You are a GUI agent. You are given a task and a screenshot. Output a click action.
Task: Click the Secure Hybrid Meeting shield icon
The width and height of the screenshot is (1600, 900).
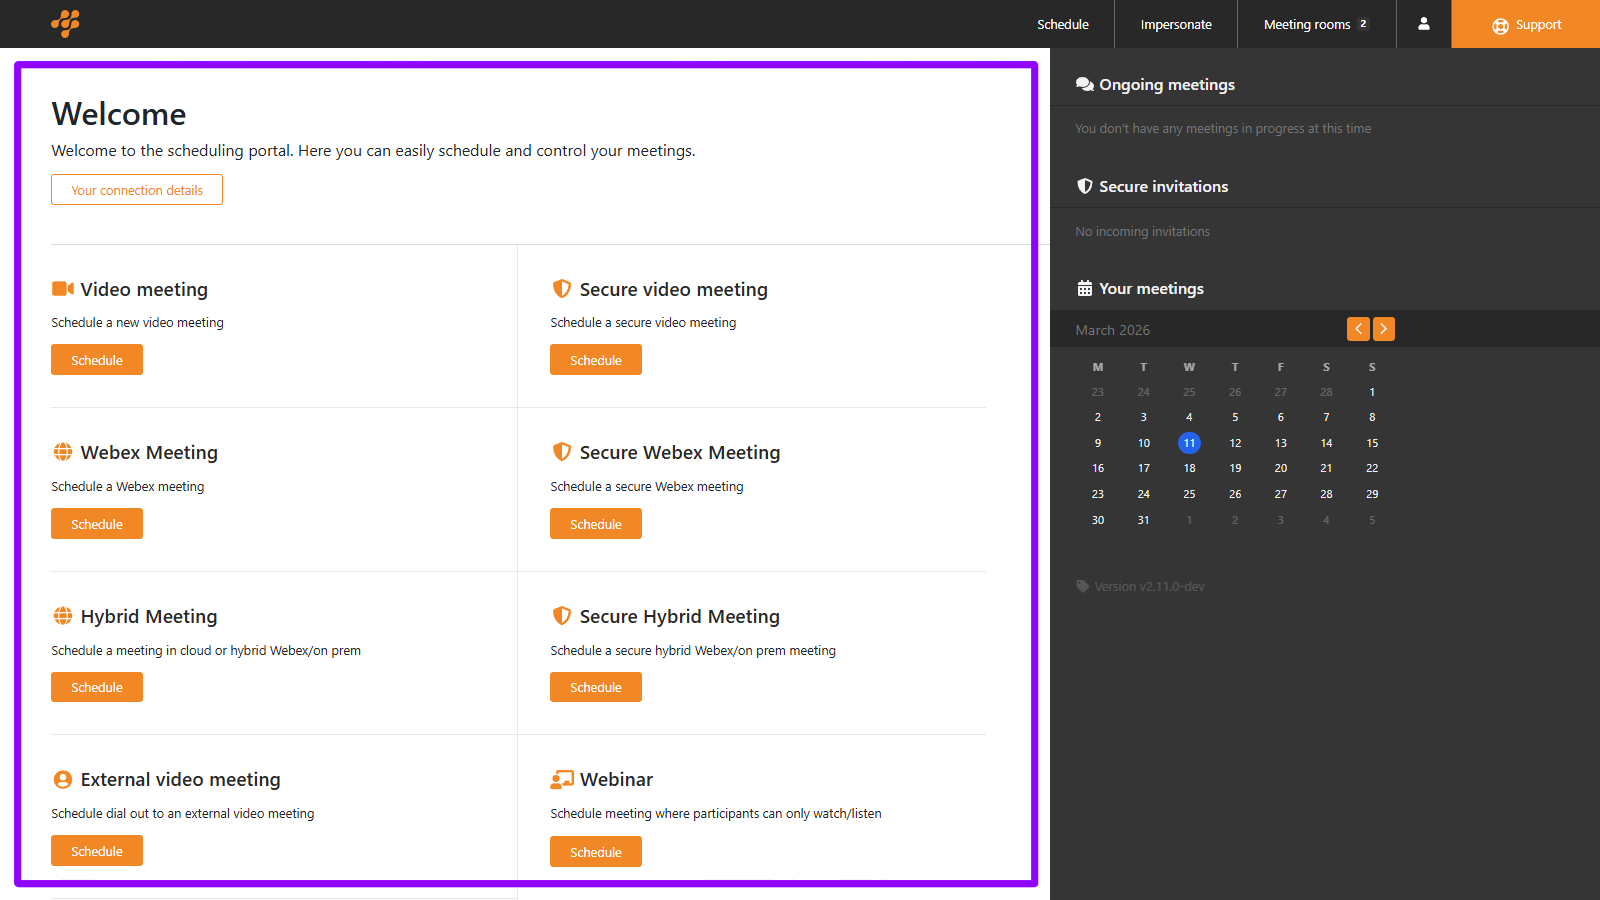[562, 616]
